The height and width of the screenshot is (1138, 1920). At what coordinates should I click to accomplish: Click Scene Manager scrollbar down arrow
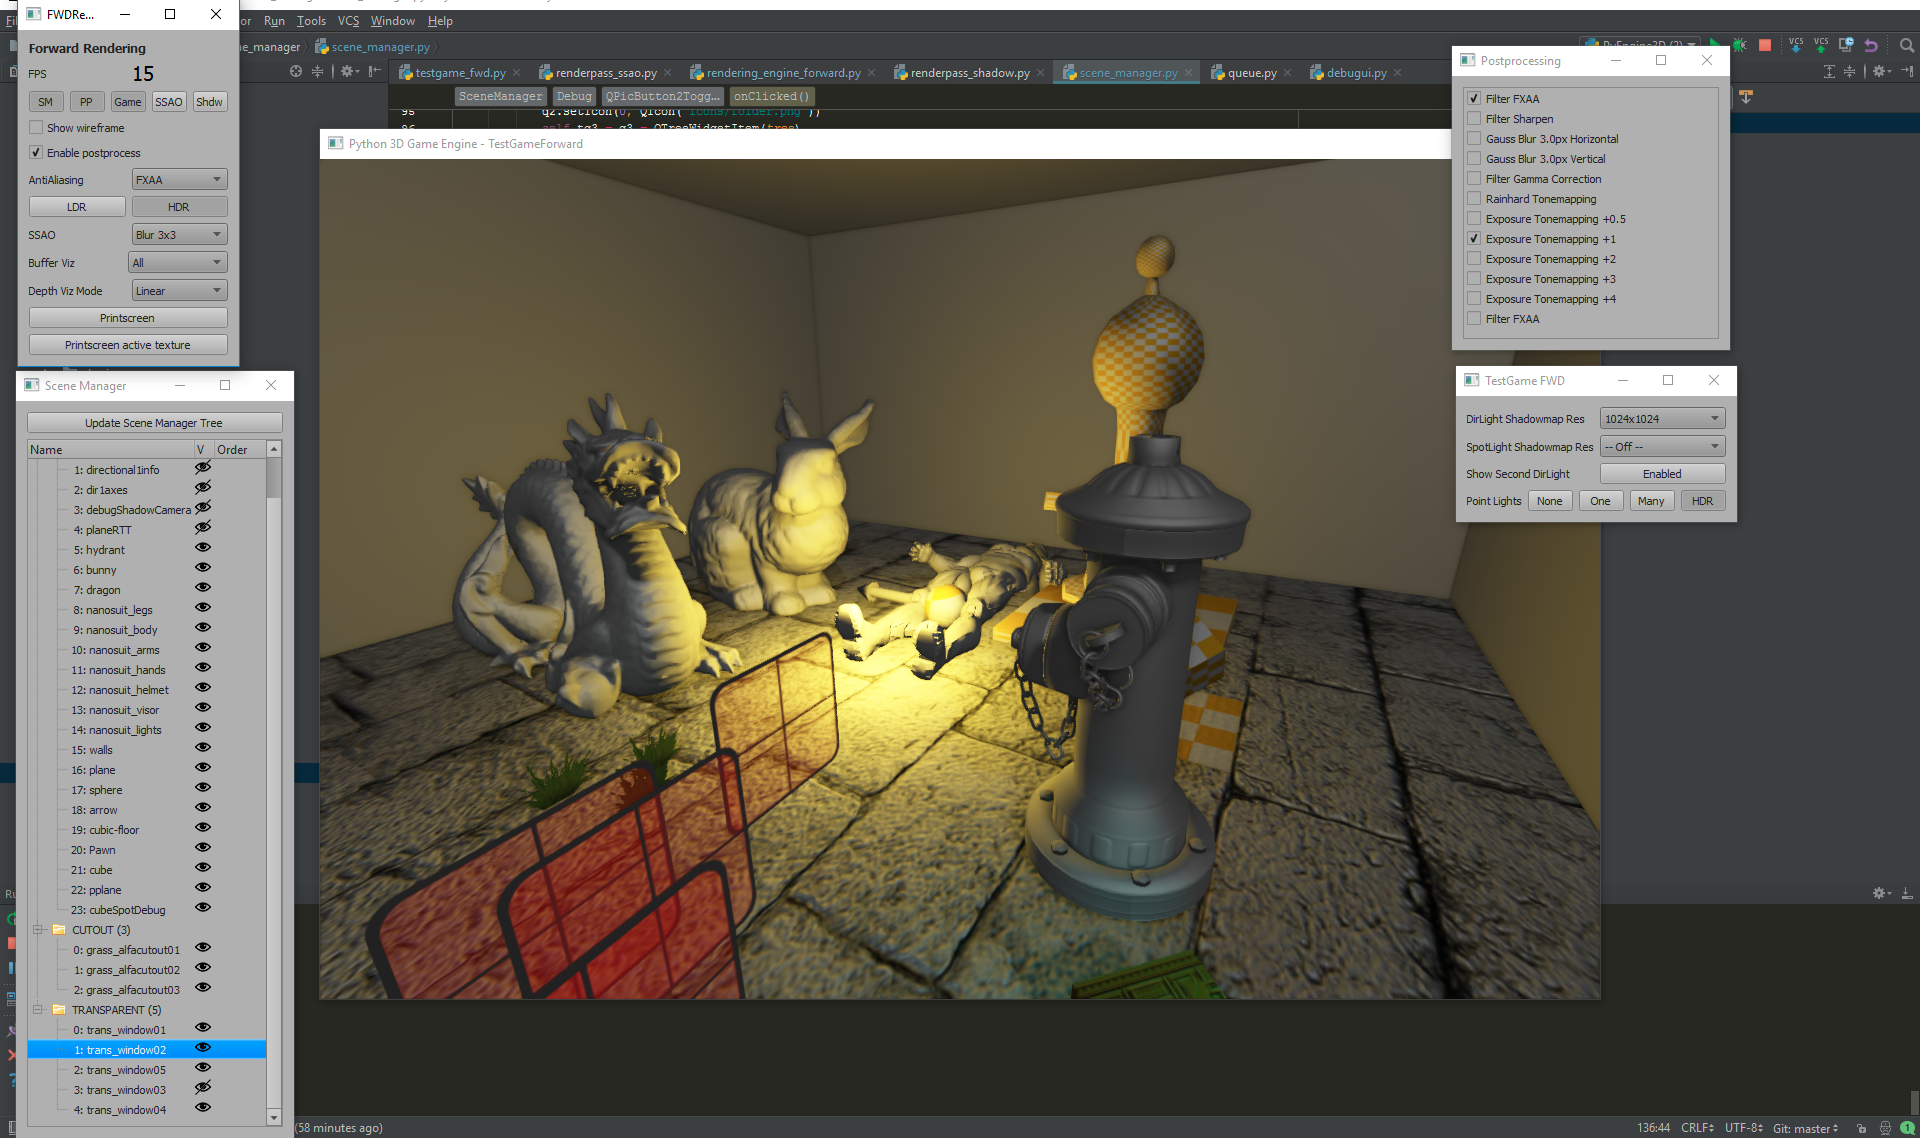(274, 1117)
